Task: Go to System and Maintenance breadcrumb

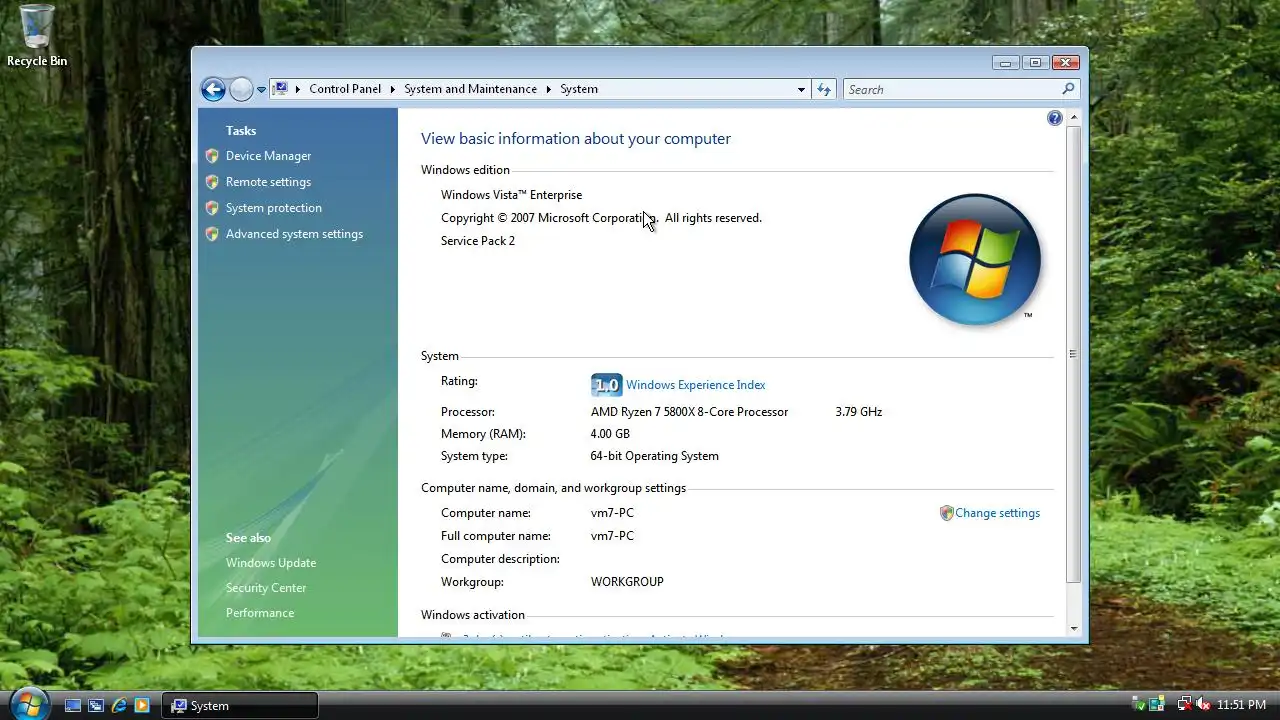Action: pyautogui.click(x=470, y=89)
